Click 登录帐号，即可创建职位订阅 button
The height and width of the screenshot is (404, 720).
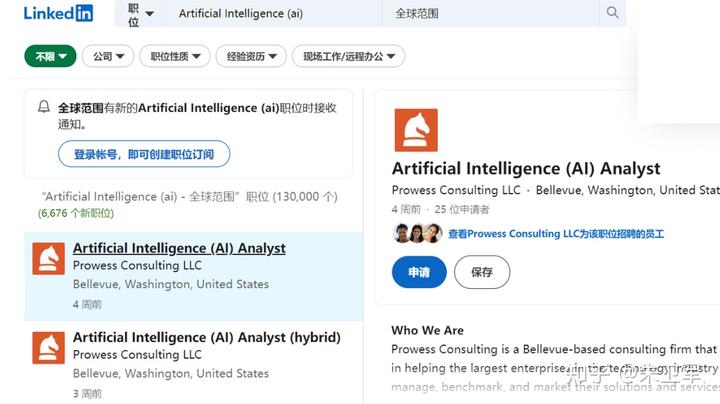(x=144, y=154)
